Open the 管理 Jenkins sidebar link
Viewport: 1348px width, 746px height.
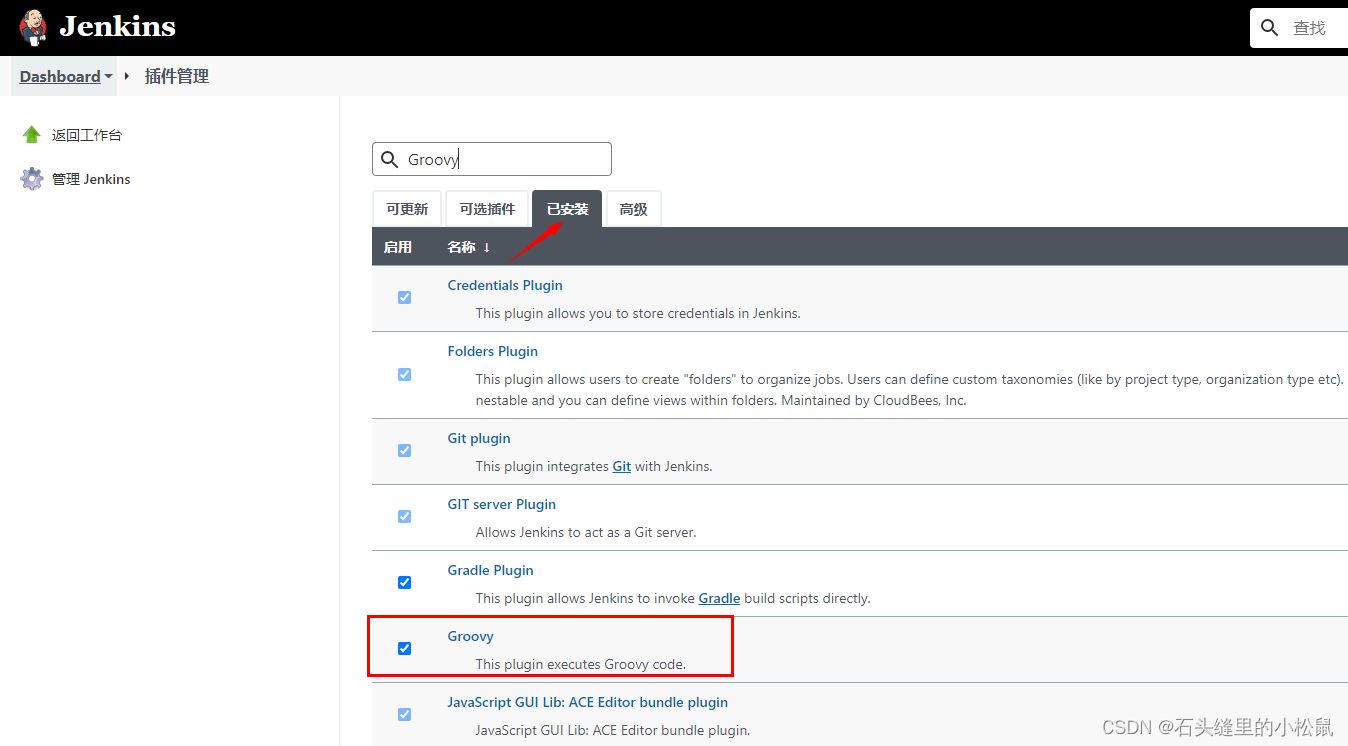(x=91, y=179)
